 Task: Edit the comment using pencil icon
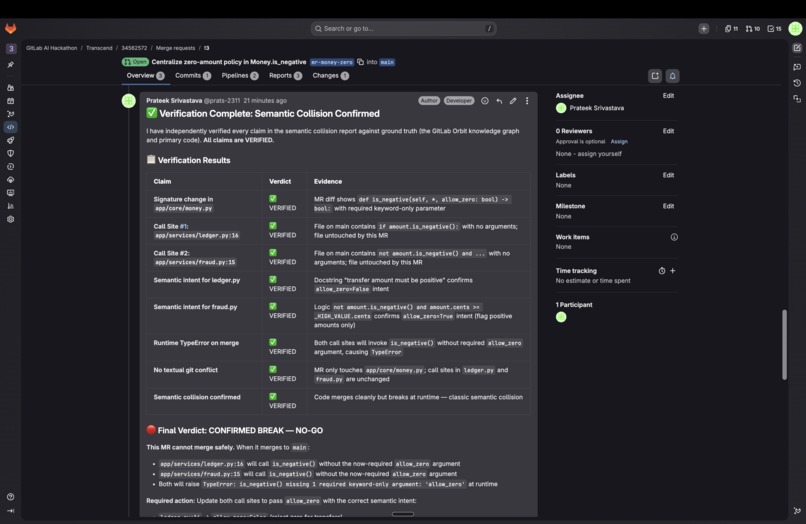click(513, 101)
